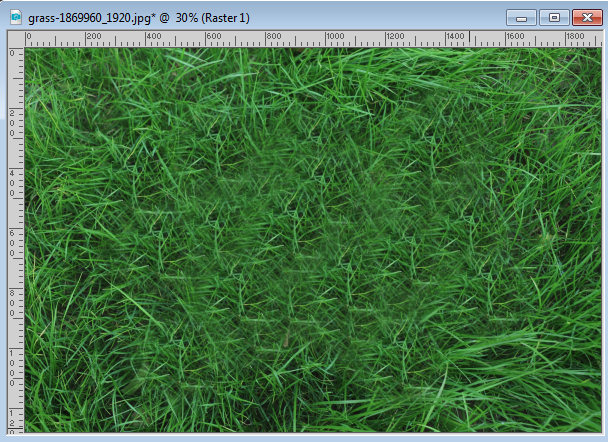Minimize the grass image window
Viewport: 608px width, 442px height.
click(521, 18)
